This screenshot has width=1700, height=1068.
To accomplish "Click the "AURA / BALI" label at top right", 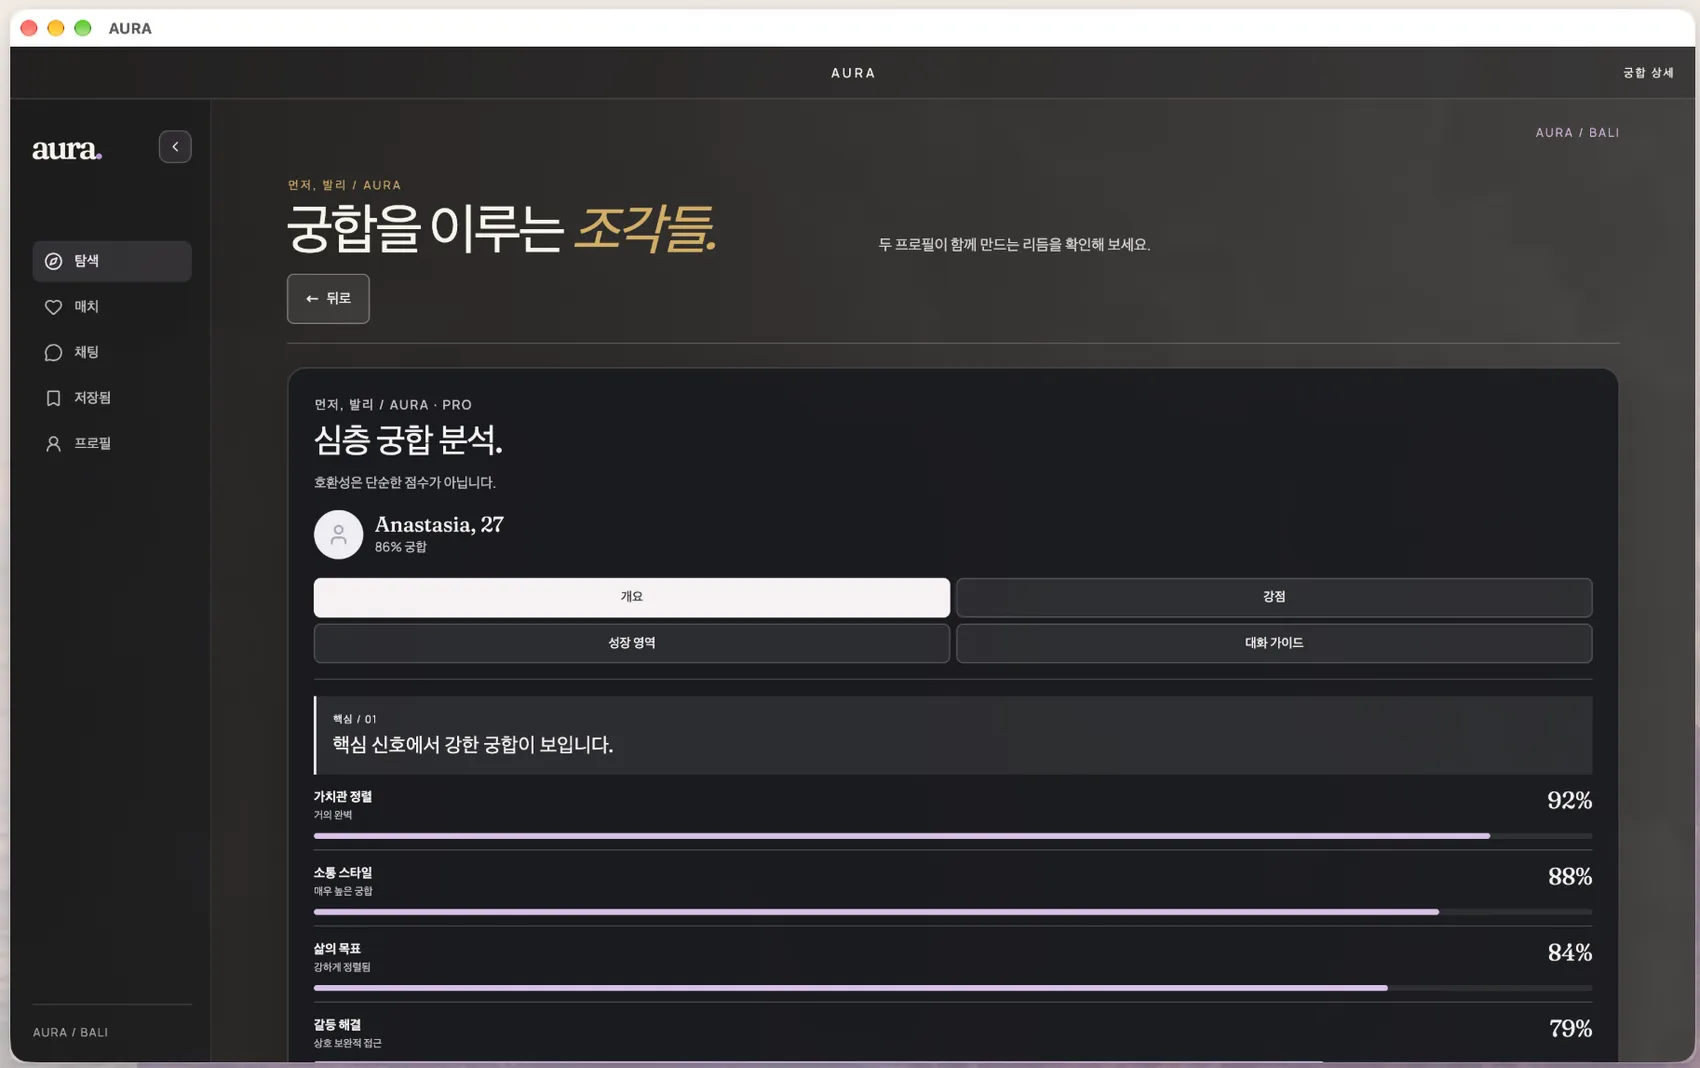I will pyautogui.click(x=1578, y=133).
